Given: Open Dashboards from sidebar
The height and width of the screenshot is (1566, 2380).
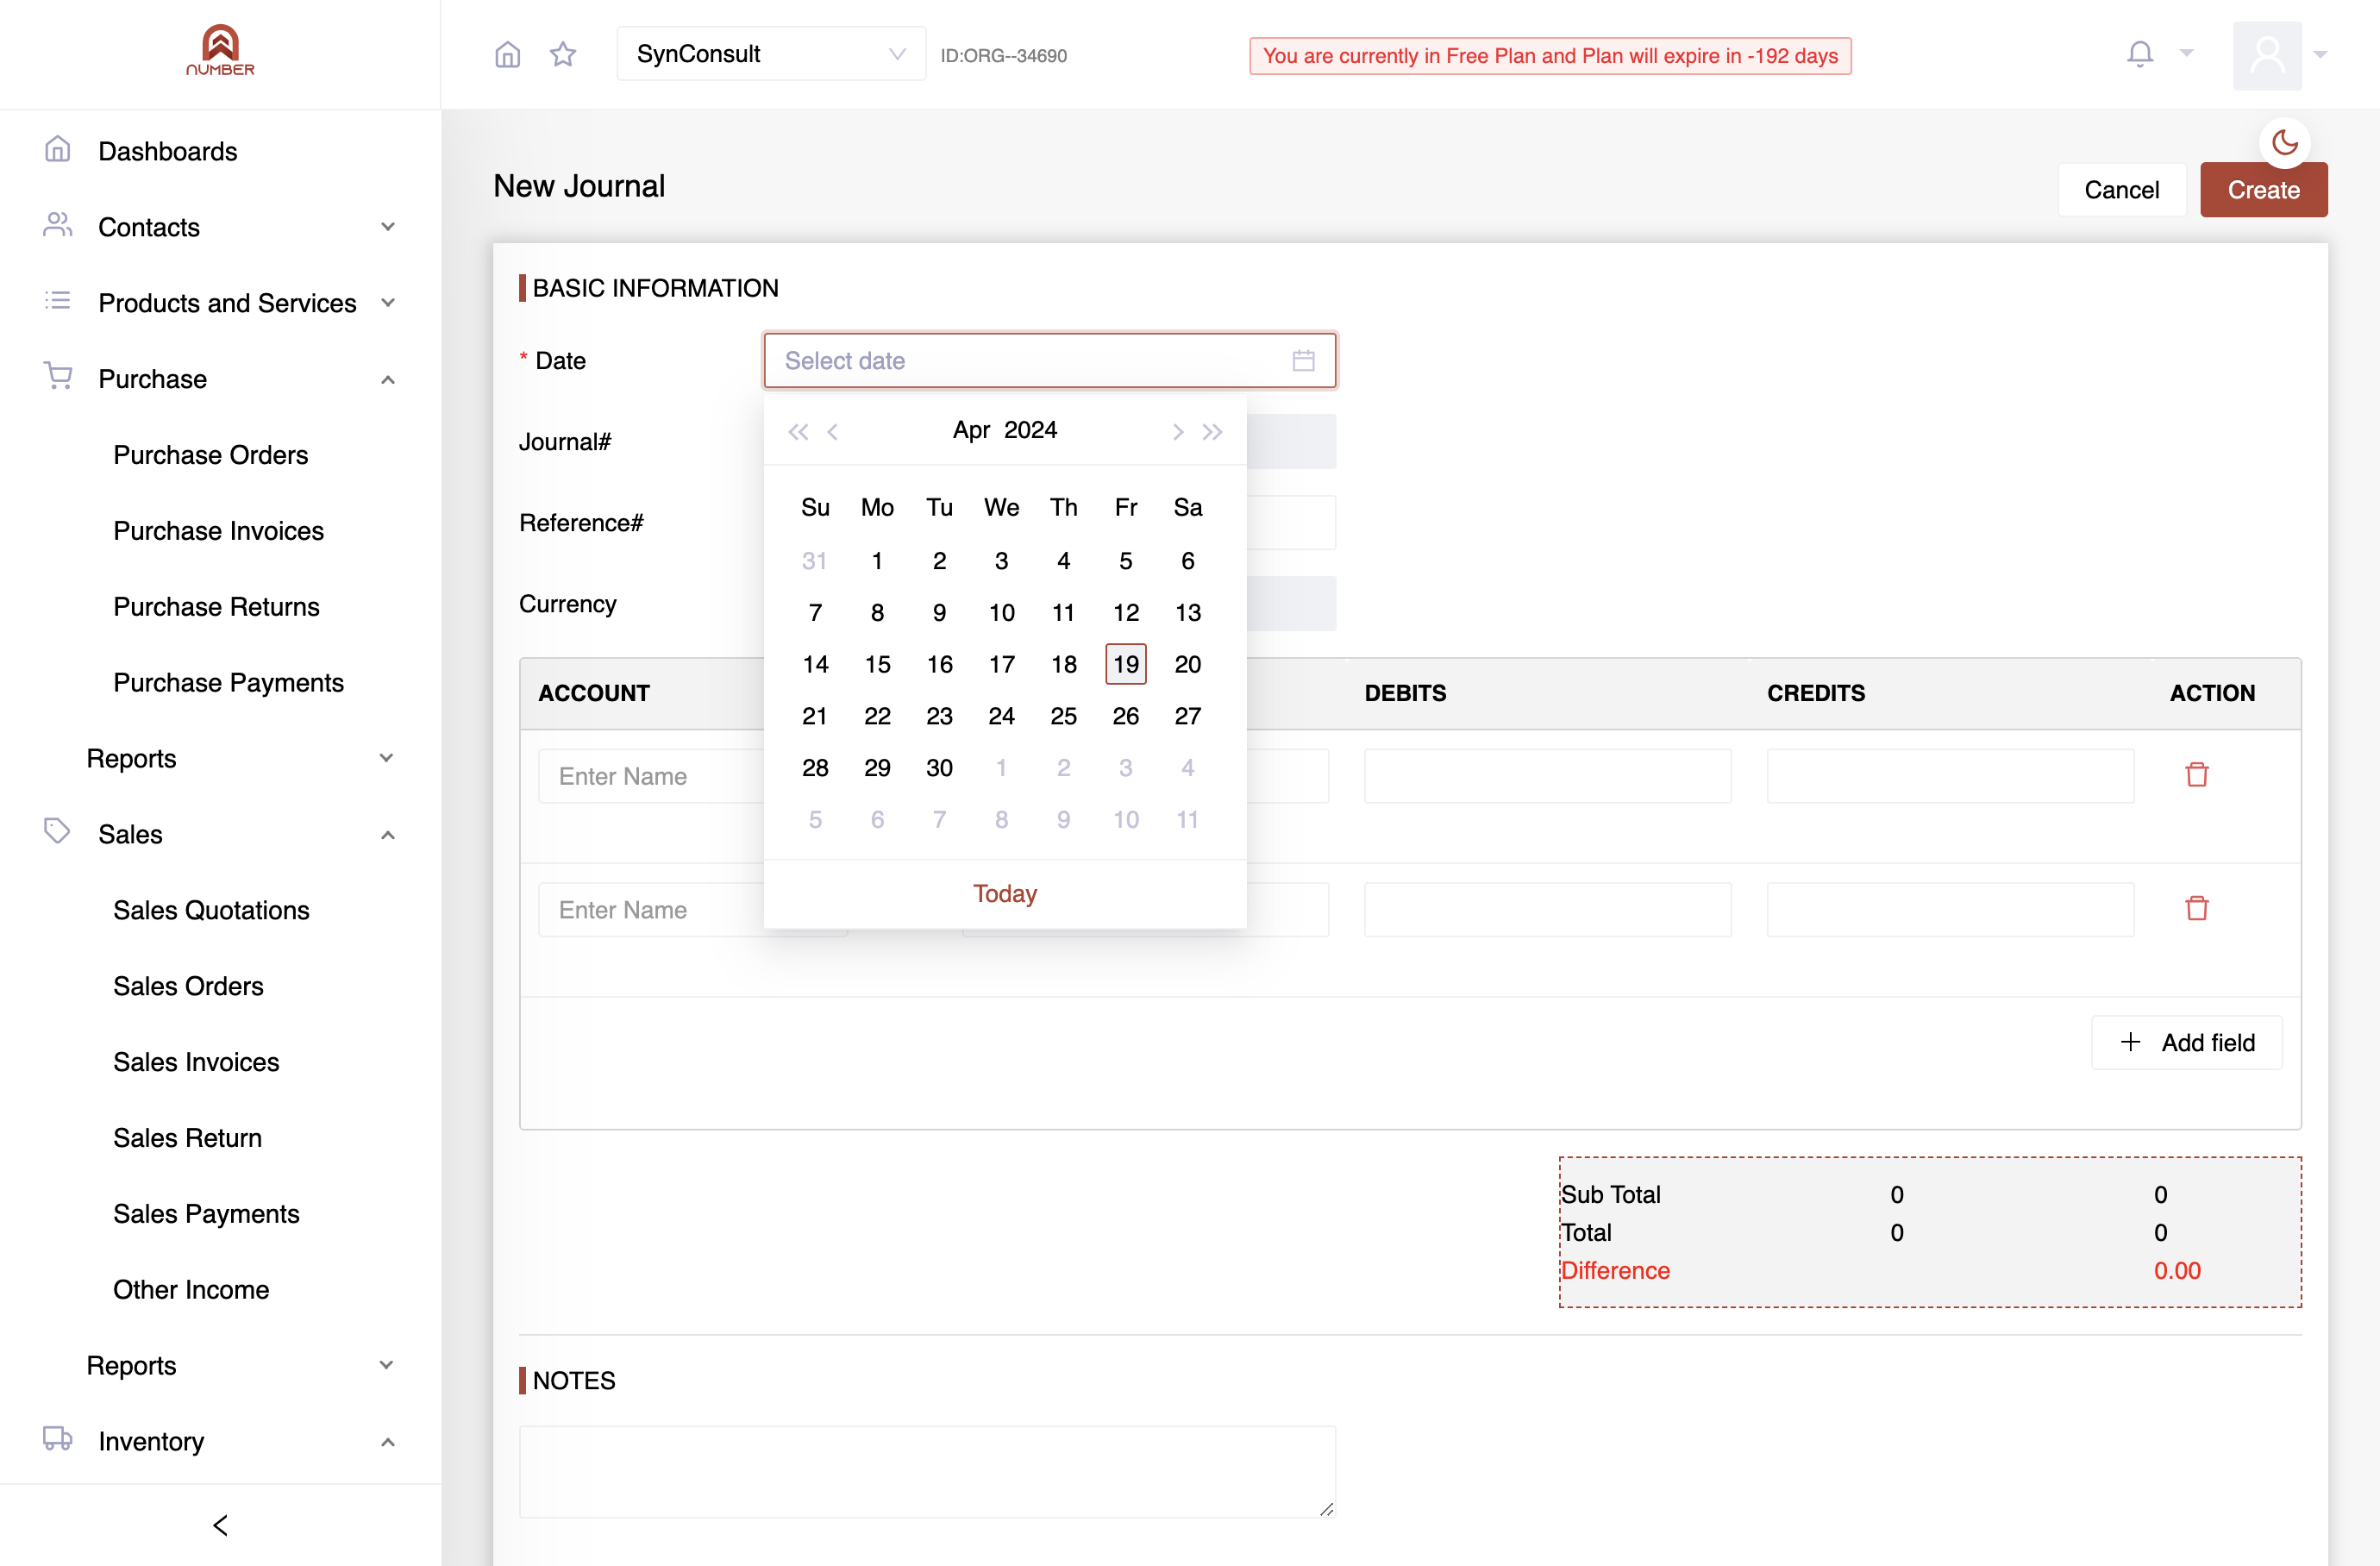Looking at the screenshot, I should click(x=167, y=151).
